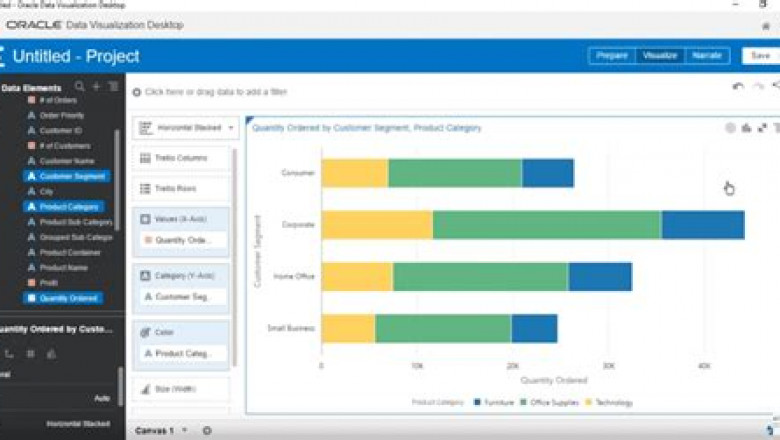This screenshot has height=440, width=780.
Task: Click the search icon in Data Elements
Action: pyautogui.click(x=79, y=87)
